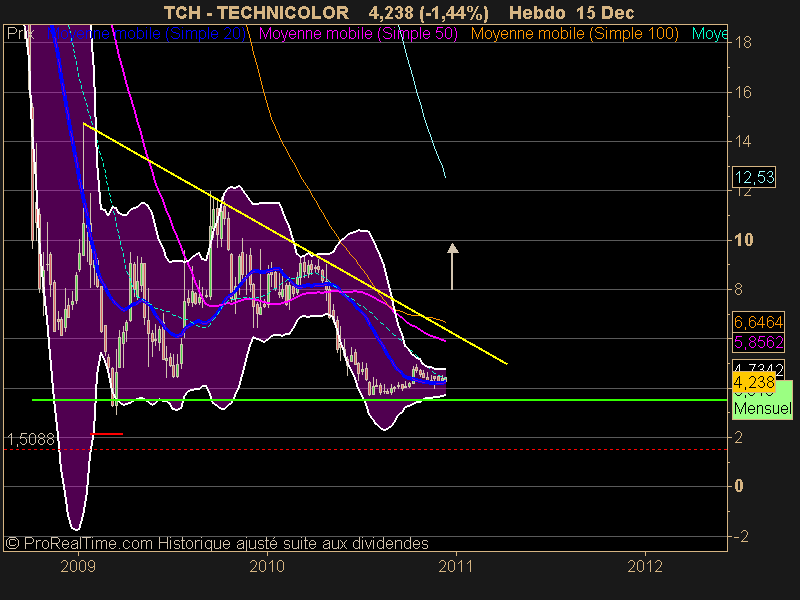Click the ProRealTime.com copyright text
The image size is (800, 600).
[217, 543]
